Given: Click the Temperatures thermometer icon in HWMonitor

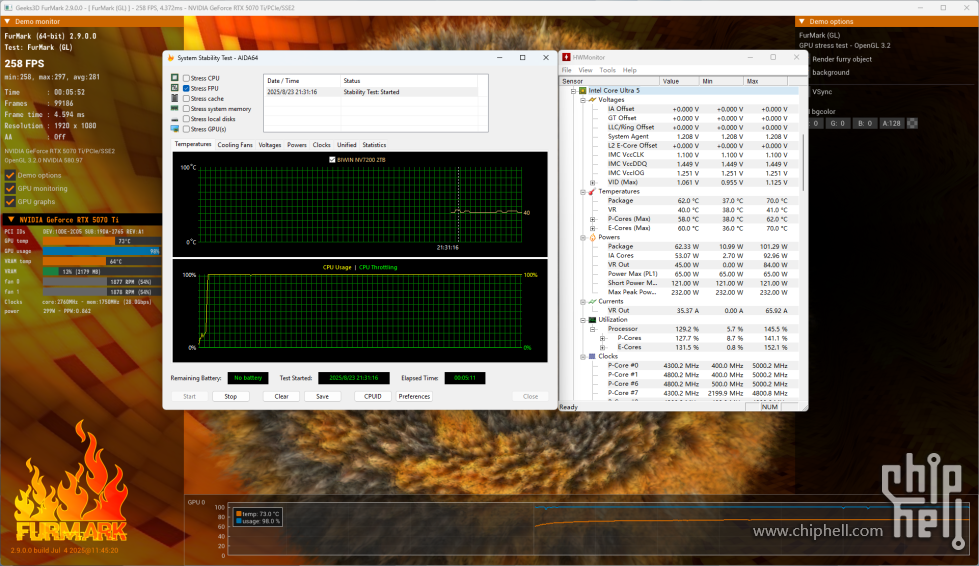Looking at the screenshot, I should click(592, 192).
